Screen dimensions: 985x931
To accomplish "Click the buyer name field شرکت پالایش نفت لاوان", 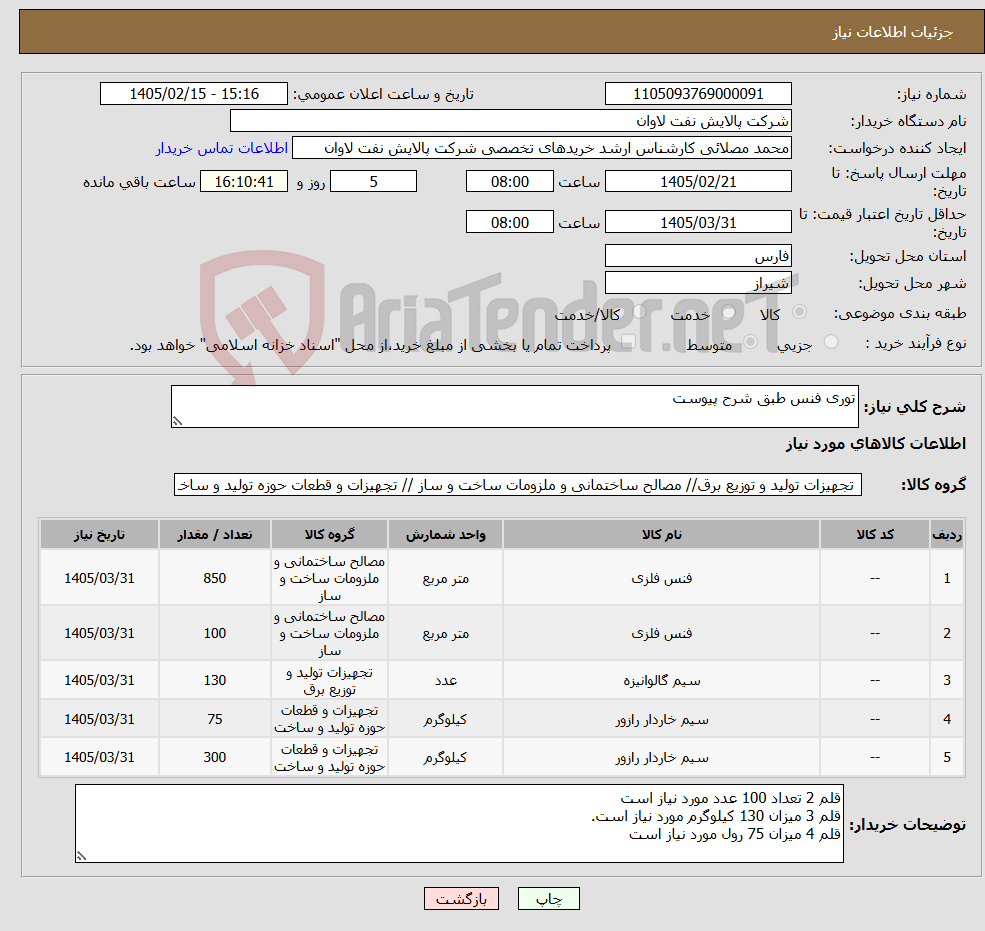I will click(x=511, y=121).
